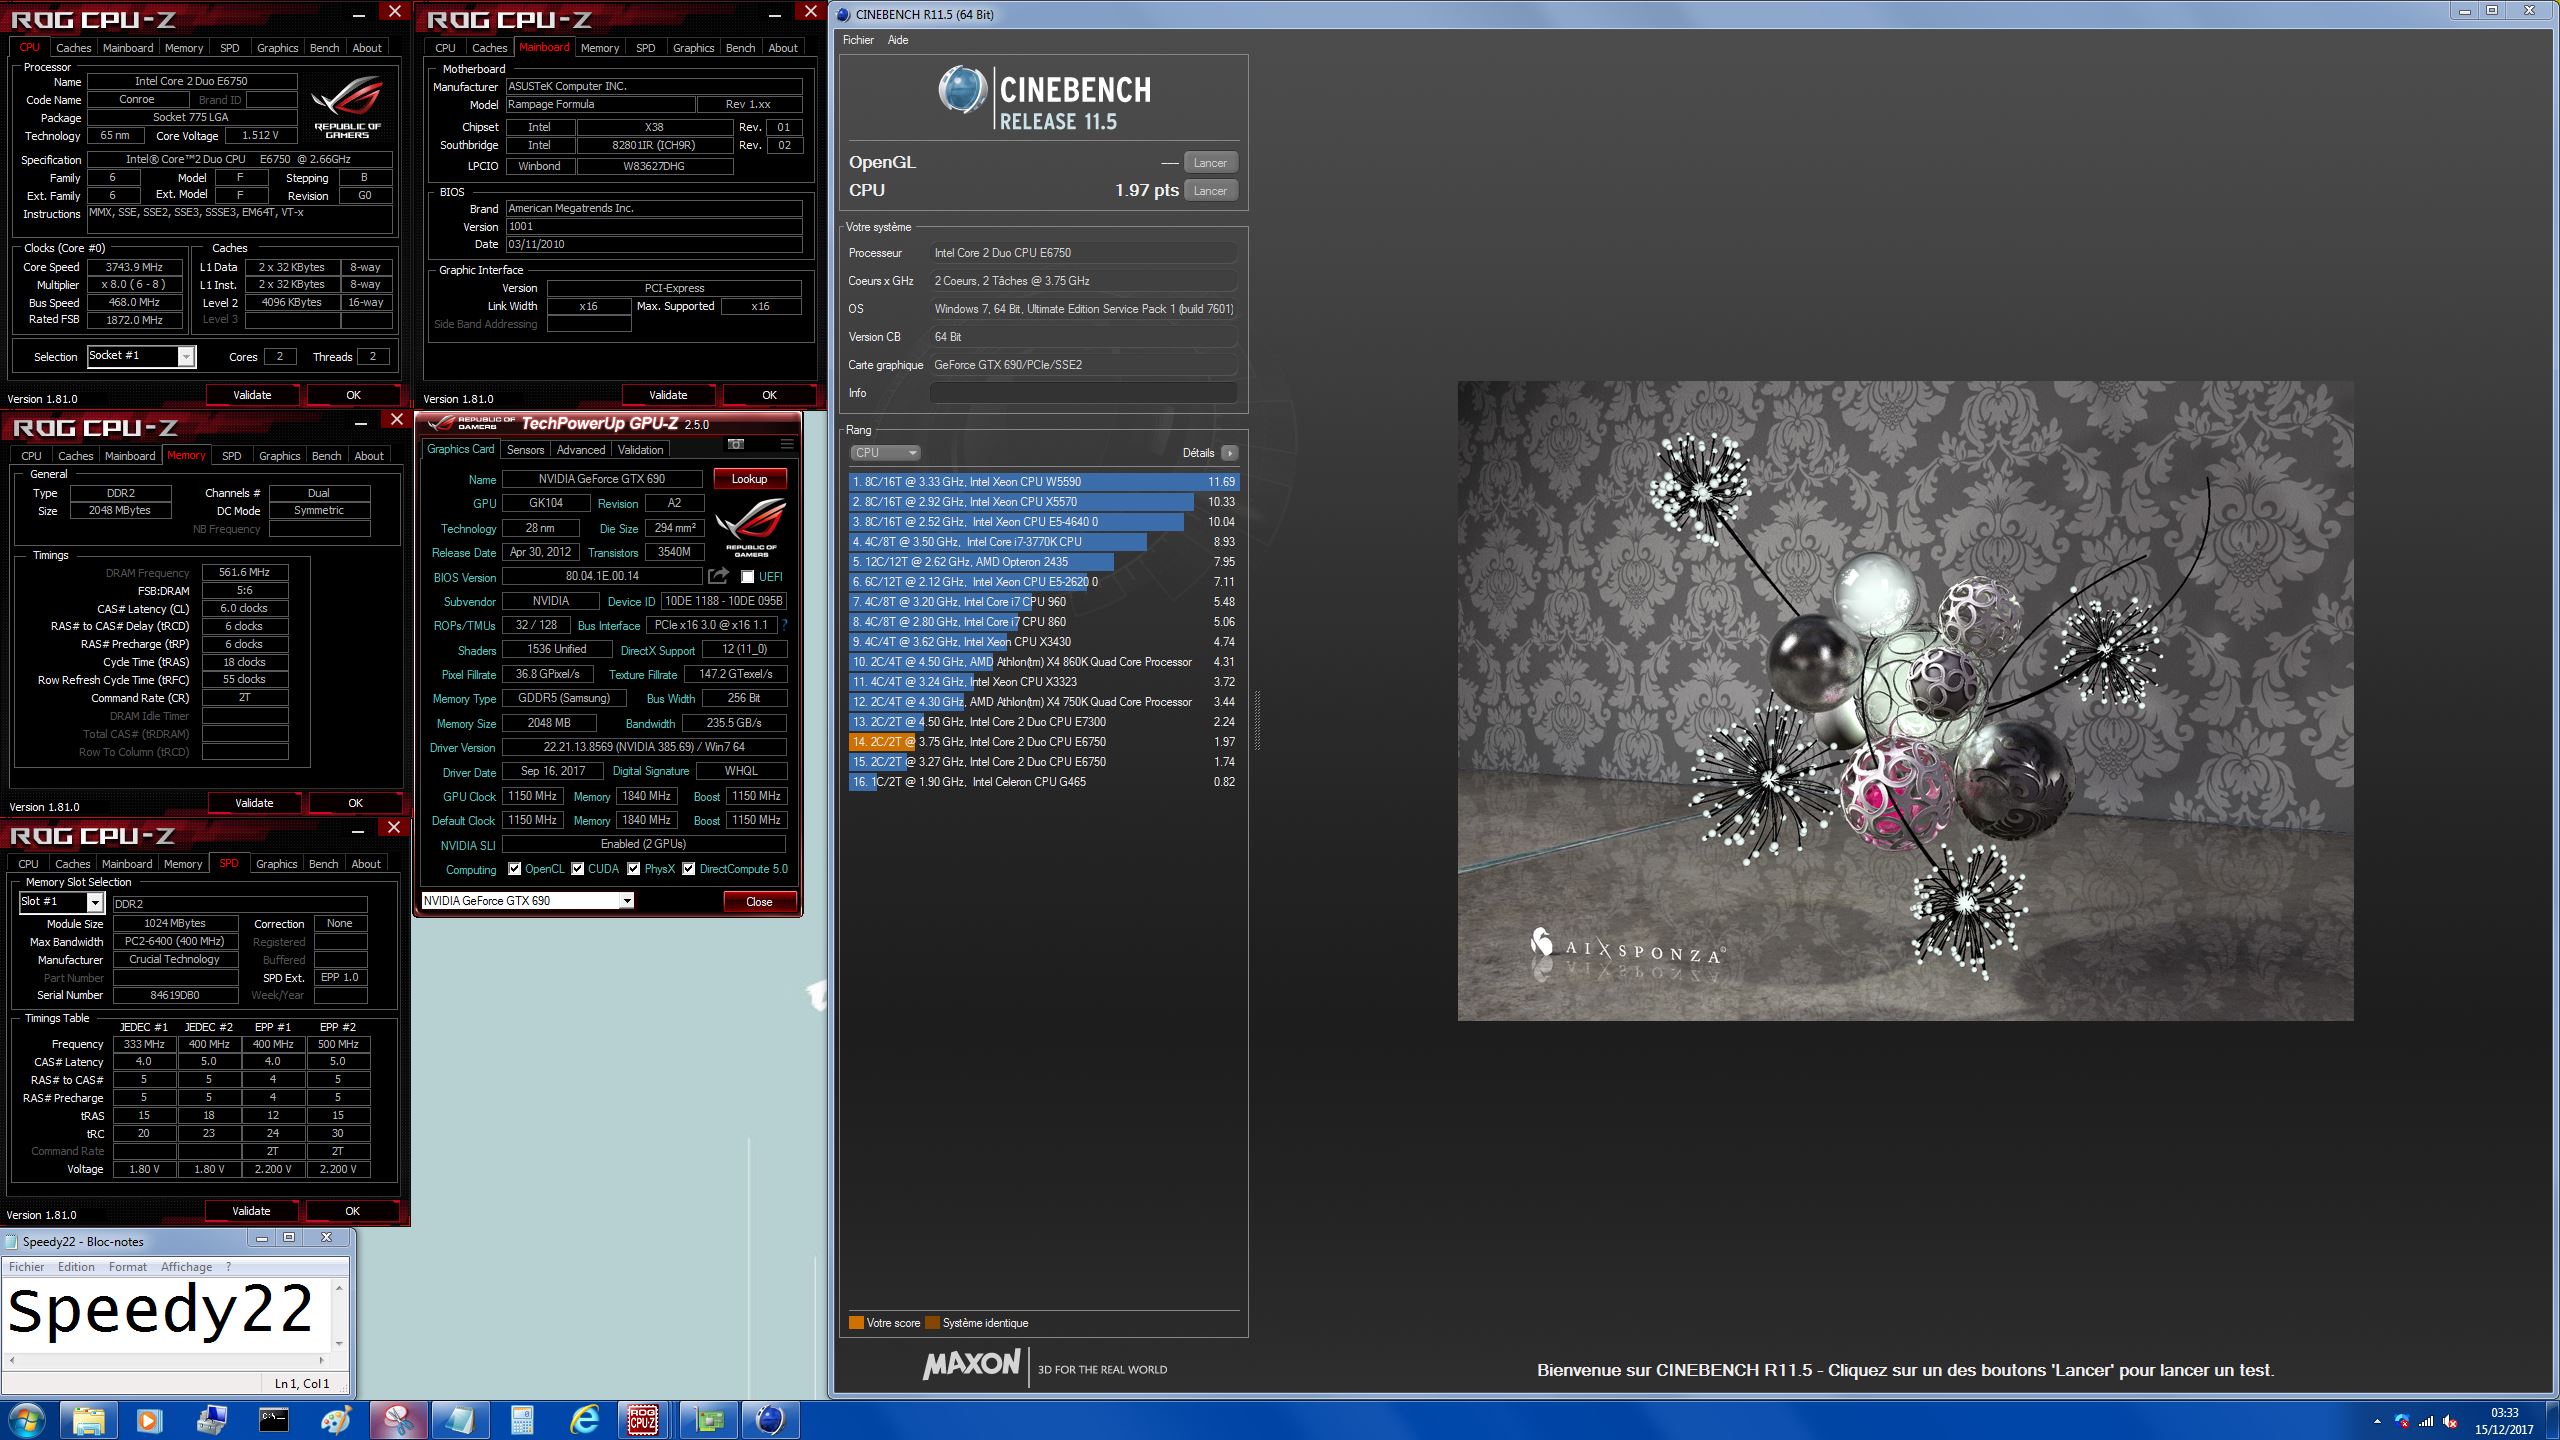2560x1440 pixels.
Task: Click the bus interface question mark
Action: click(x=784, y=625)
